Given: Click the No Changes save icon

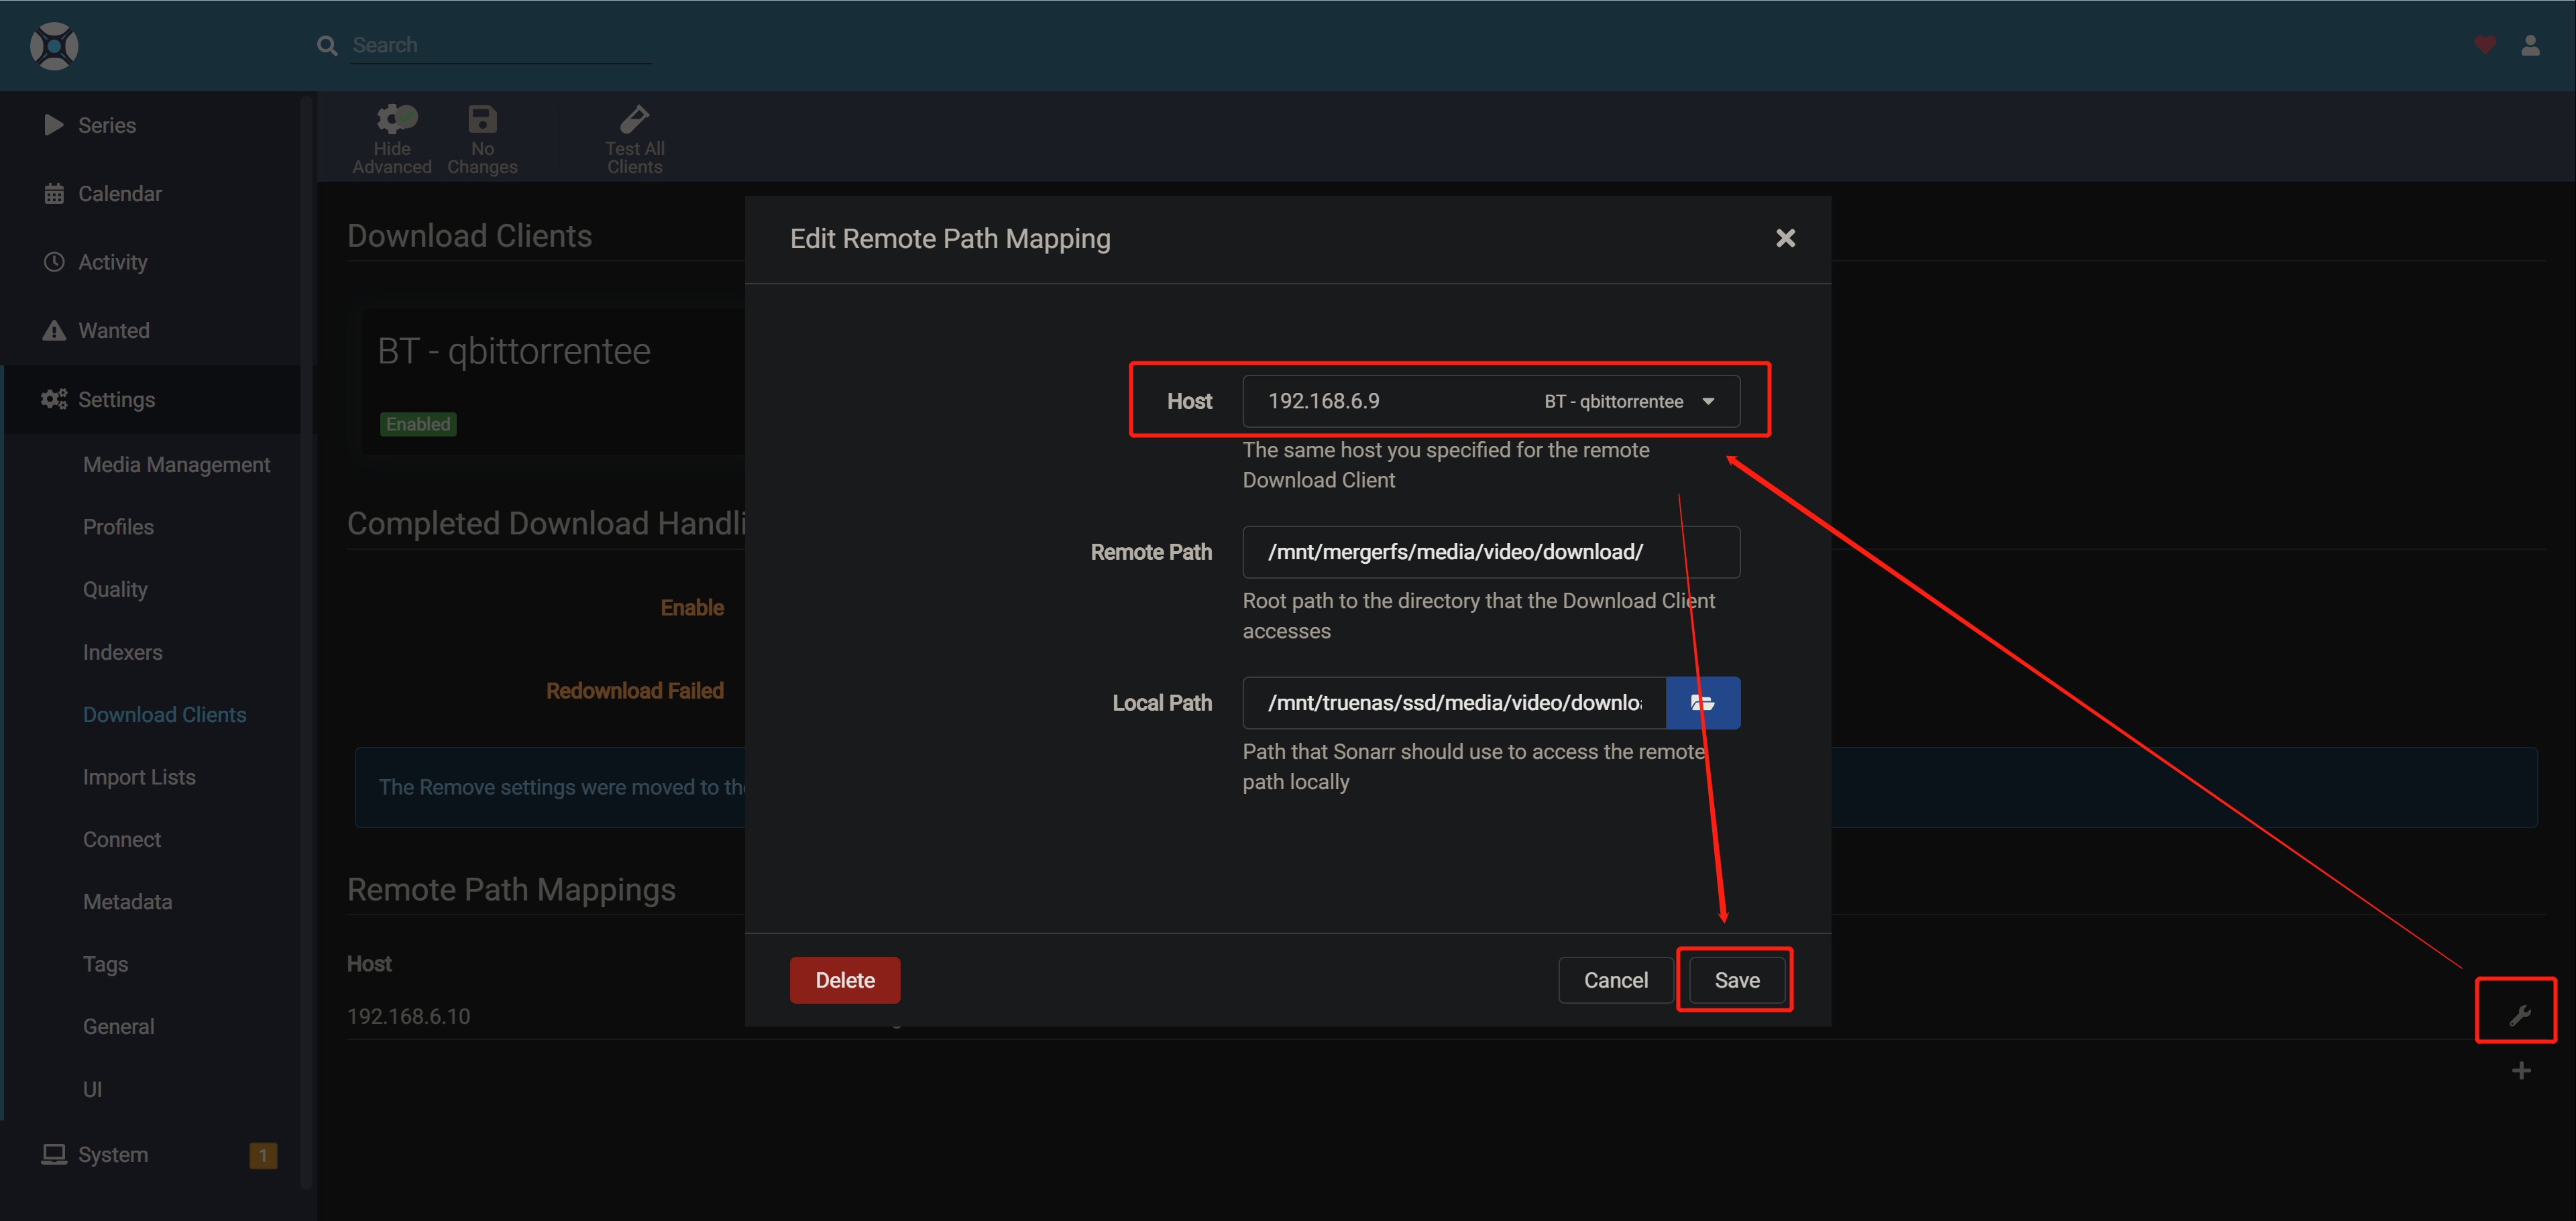Looking at the screenshot, I should click(482, 118).
